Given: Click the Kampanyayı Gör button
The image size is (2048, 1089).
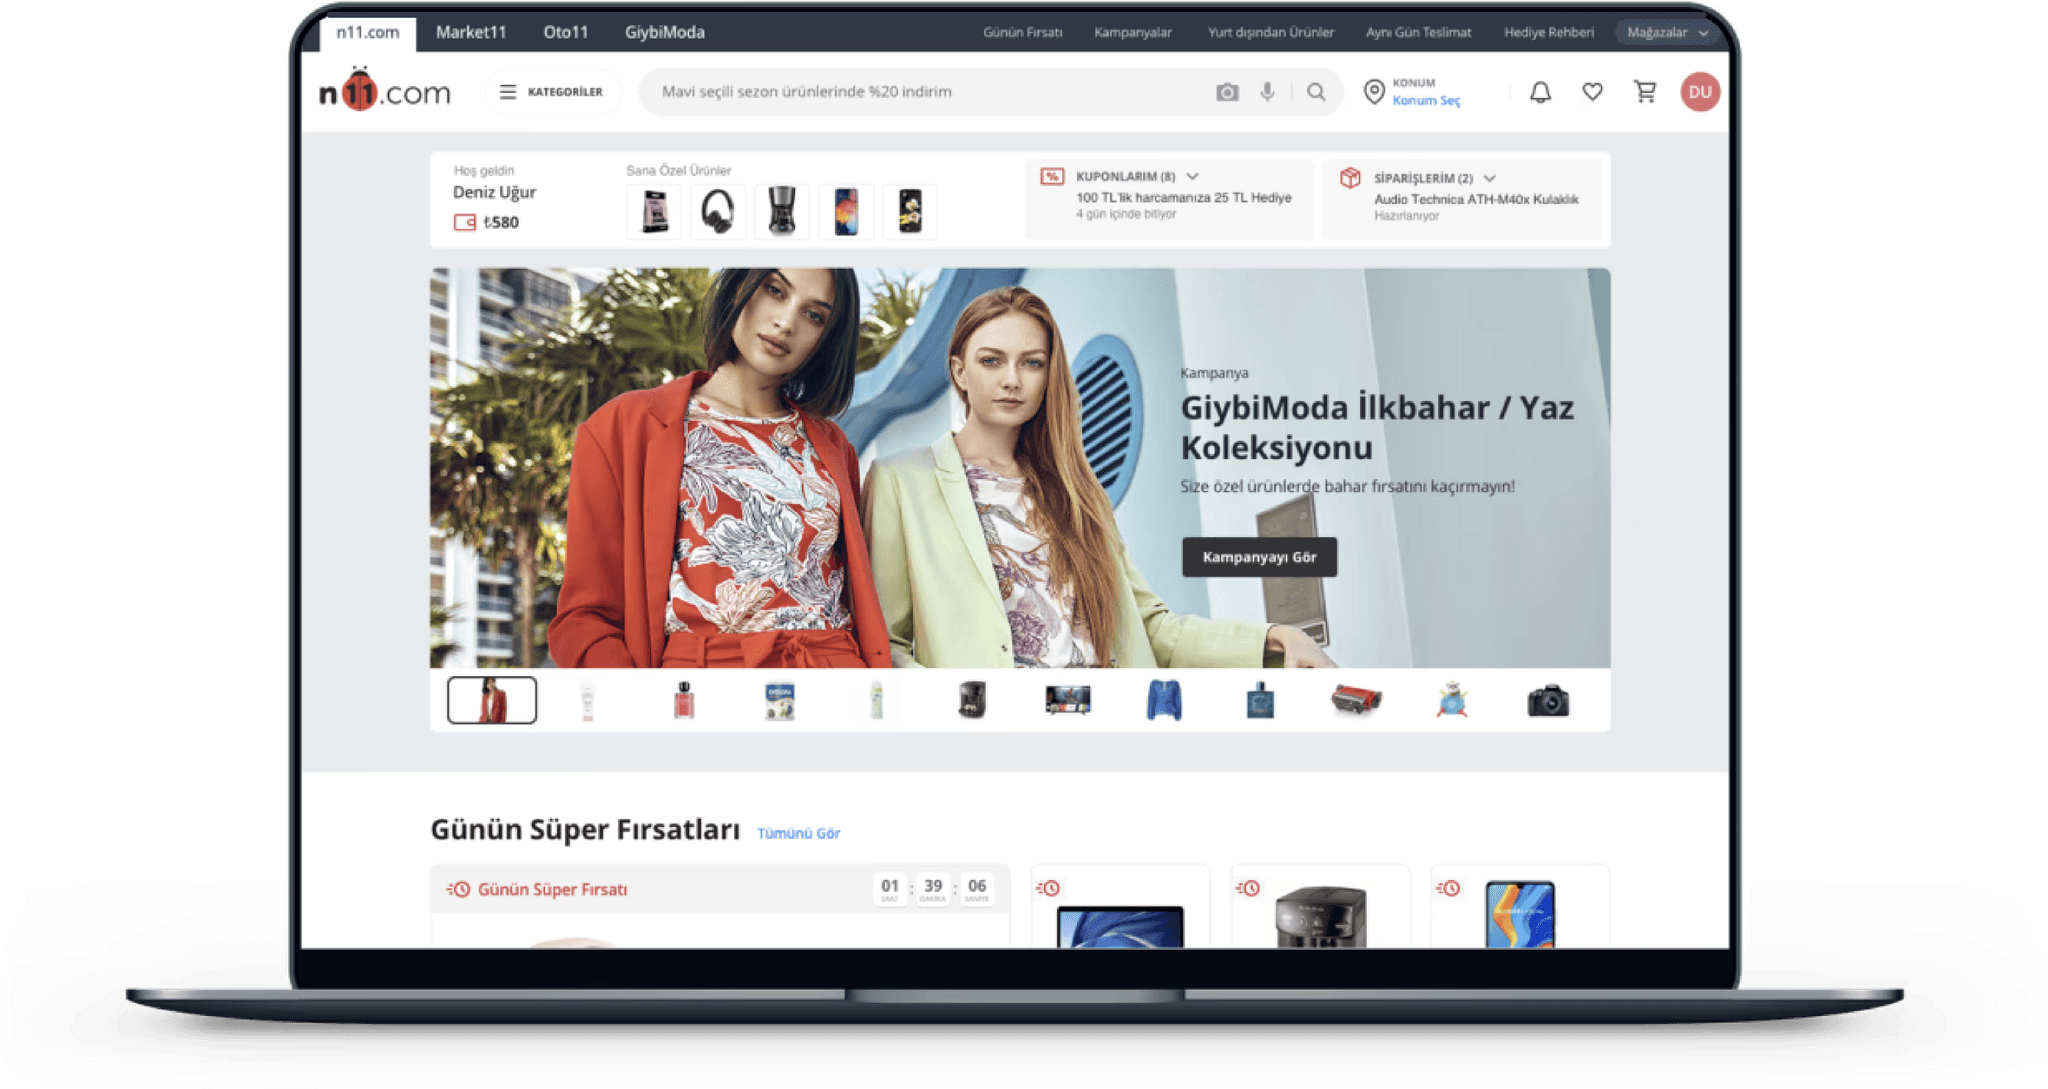Looking at the screenshot, I should point(1258,557).
